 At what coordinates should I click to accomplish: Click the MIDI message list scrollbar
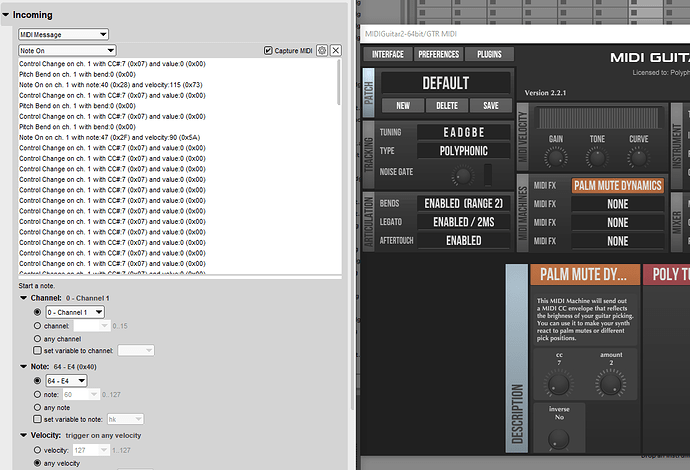pyautogui.click(x=338, y=82)
